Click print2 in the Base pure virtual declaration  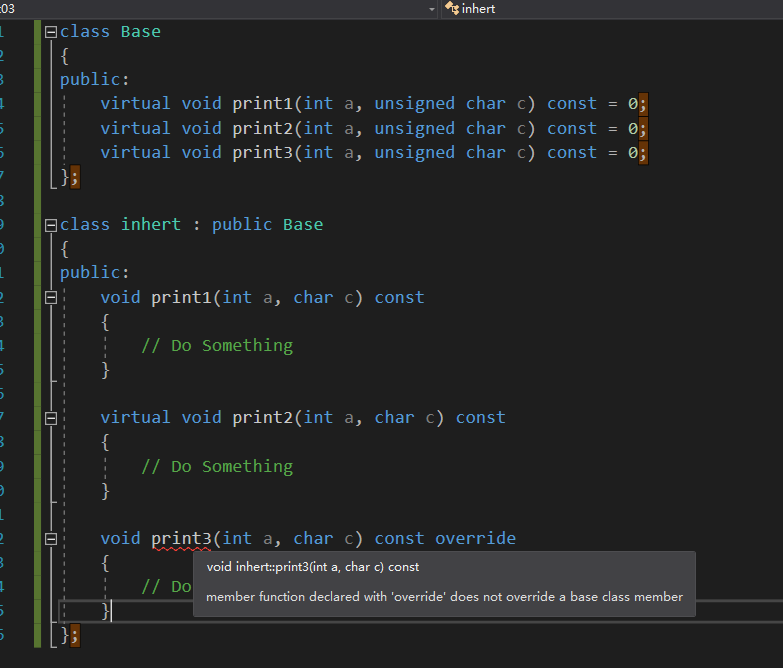pos(262,128)
